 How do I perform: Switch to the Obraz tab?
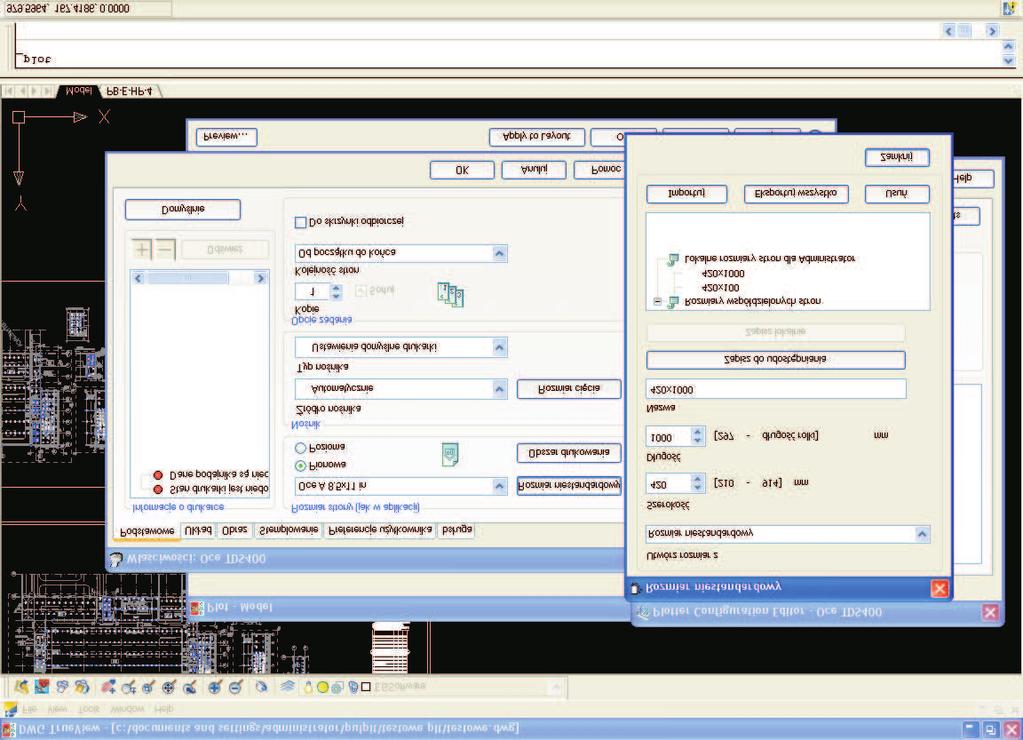(x=234, y=531)
